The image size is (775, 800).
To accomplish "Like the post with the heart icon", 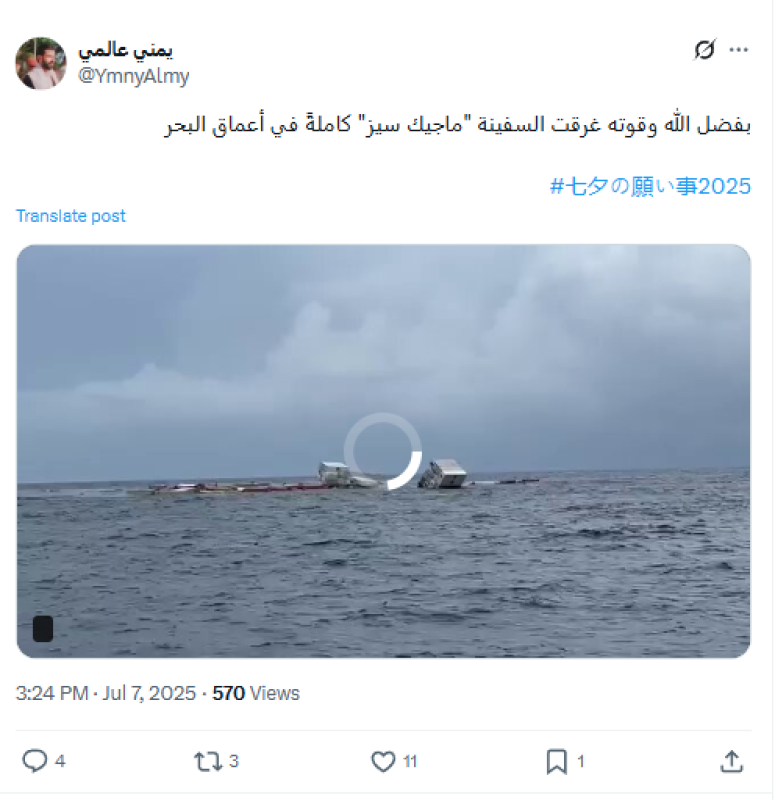I will point(383,761).
